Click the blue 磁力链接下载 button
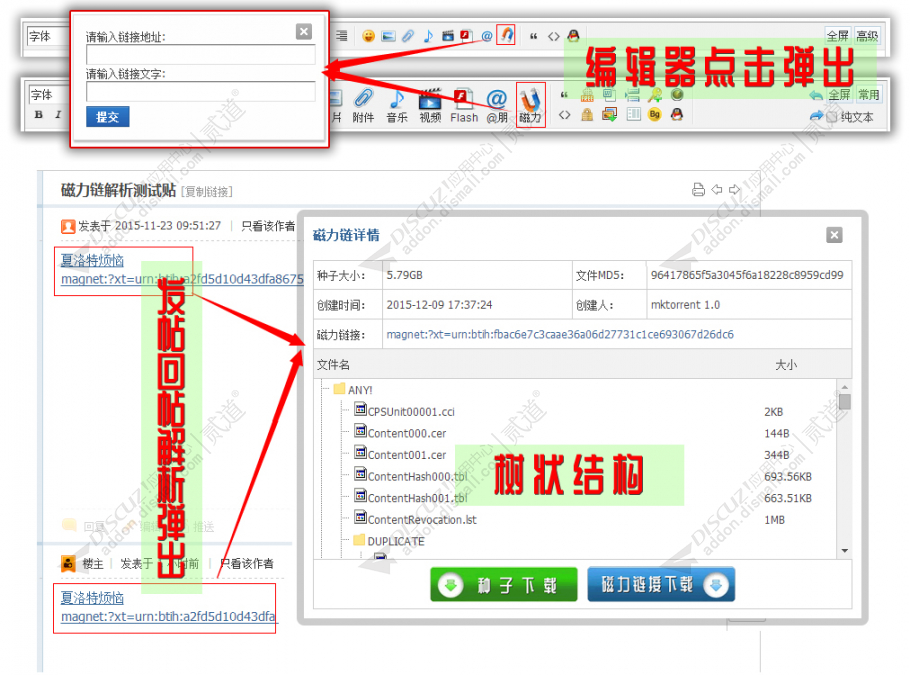This screenshot has height=675, width=910. [660, 585]
